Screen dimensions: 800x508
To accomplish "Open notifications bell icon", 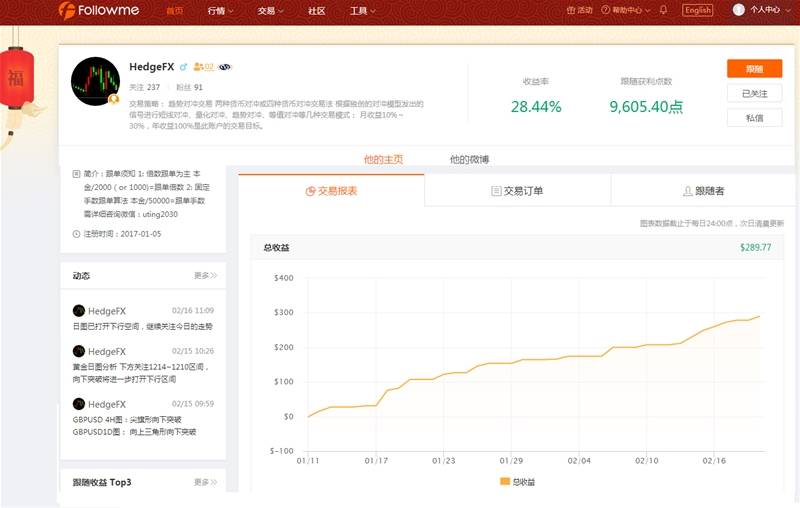I will 663,10.
